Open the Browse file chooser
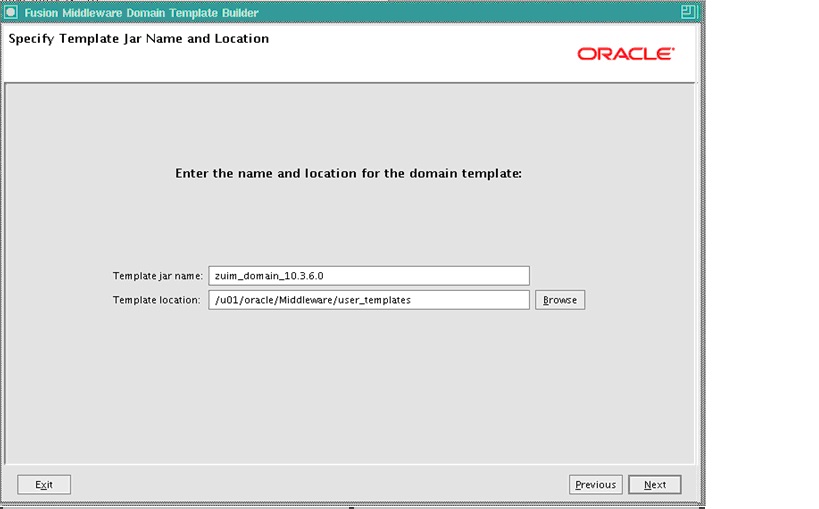819x509 pixels. coord(560,300)
